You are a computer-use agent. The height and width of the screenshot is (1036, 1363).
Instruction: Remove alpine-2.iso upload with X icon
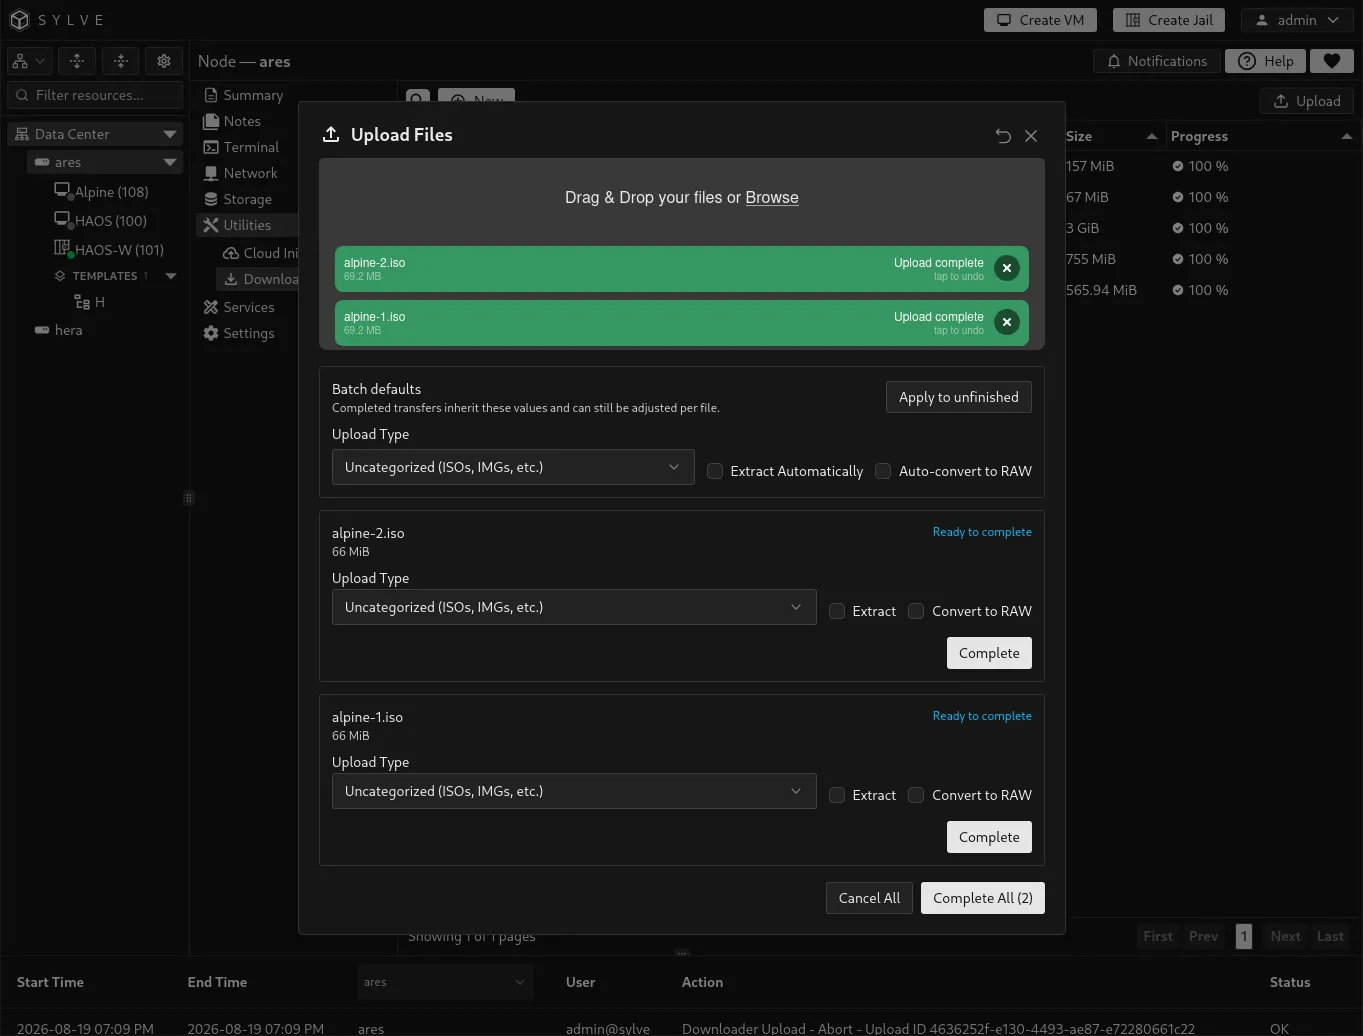pyautogui.click(x=1007, y=268)
